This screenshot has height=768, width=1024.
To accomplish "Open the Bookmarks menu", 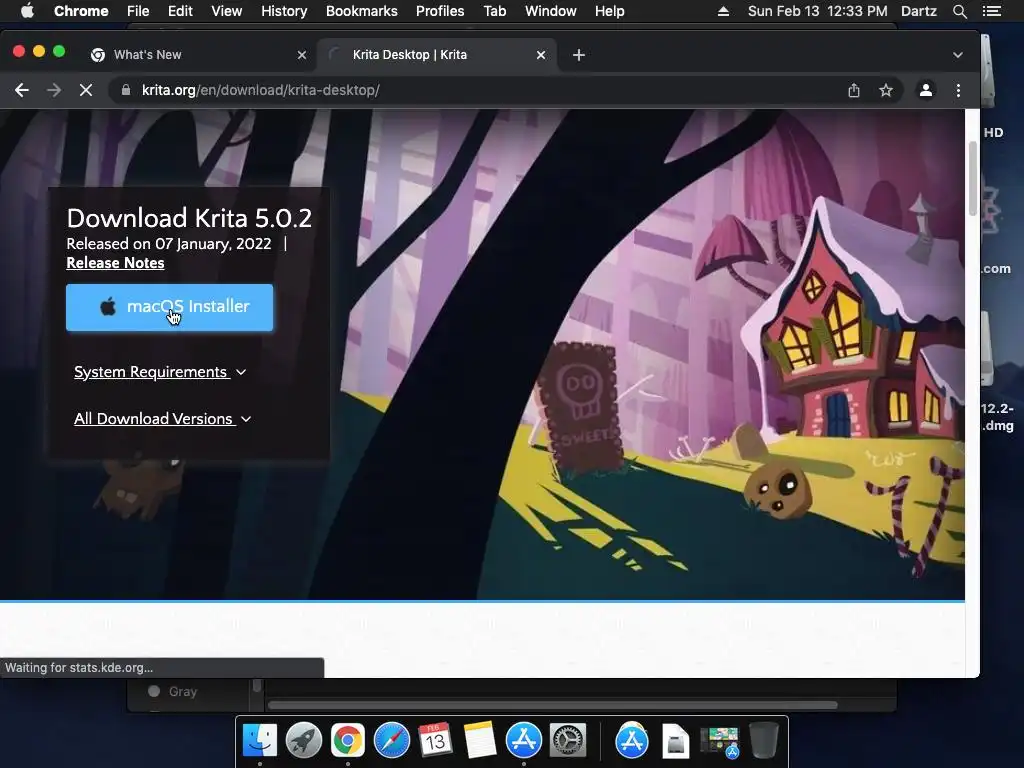I will click(x=362, y=11).
